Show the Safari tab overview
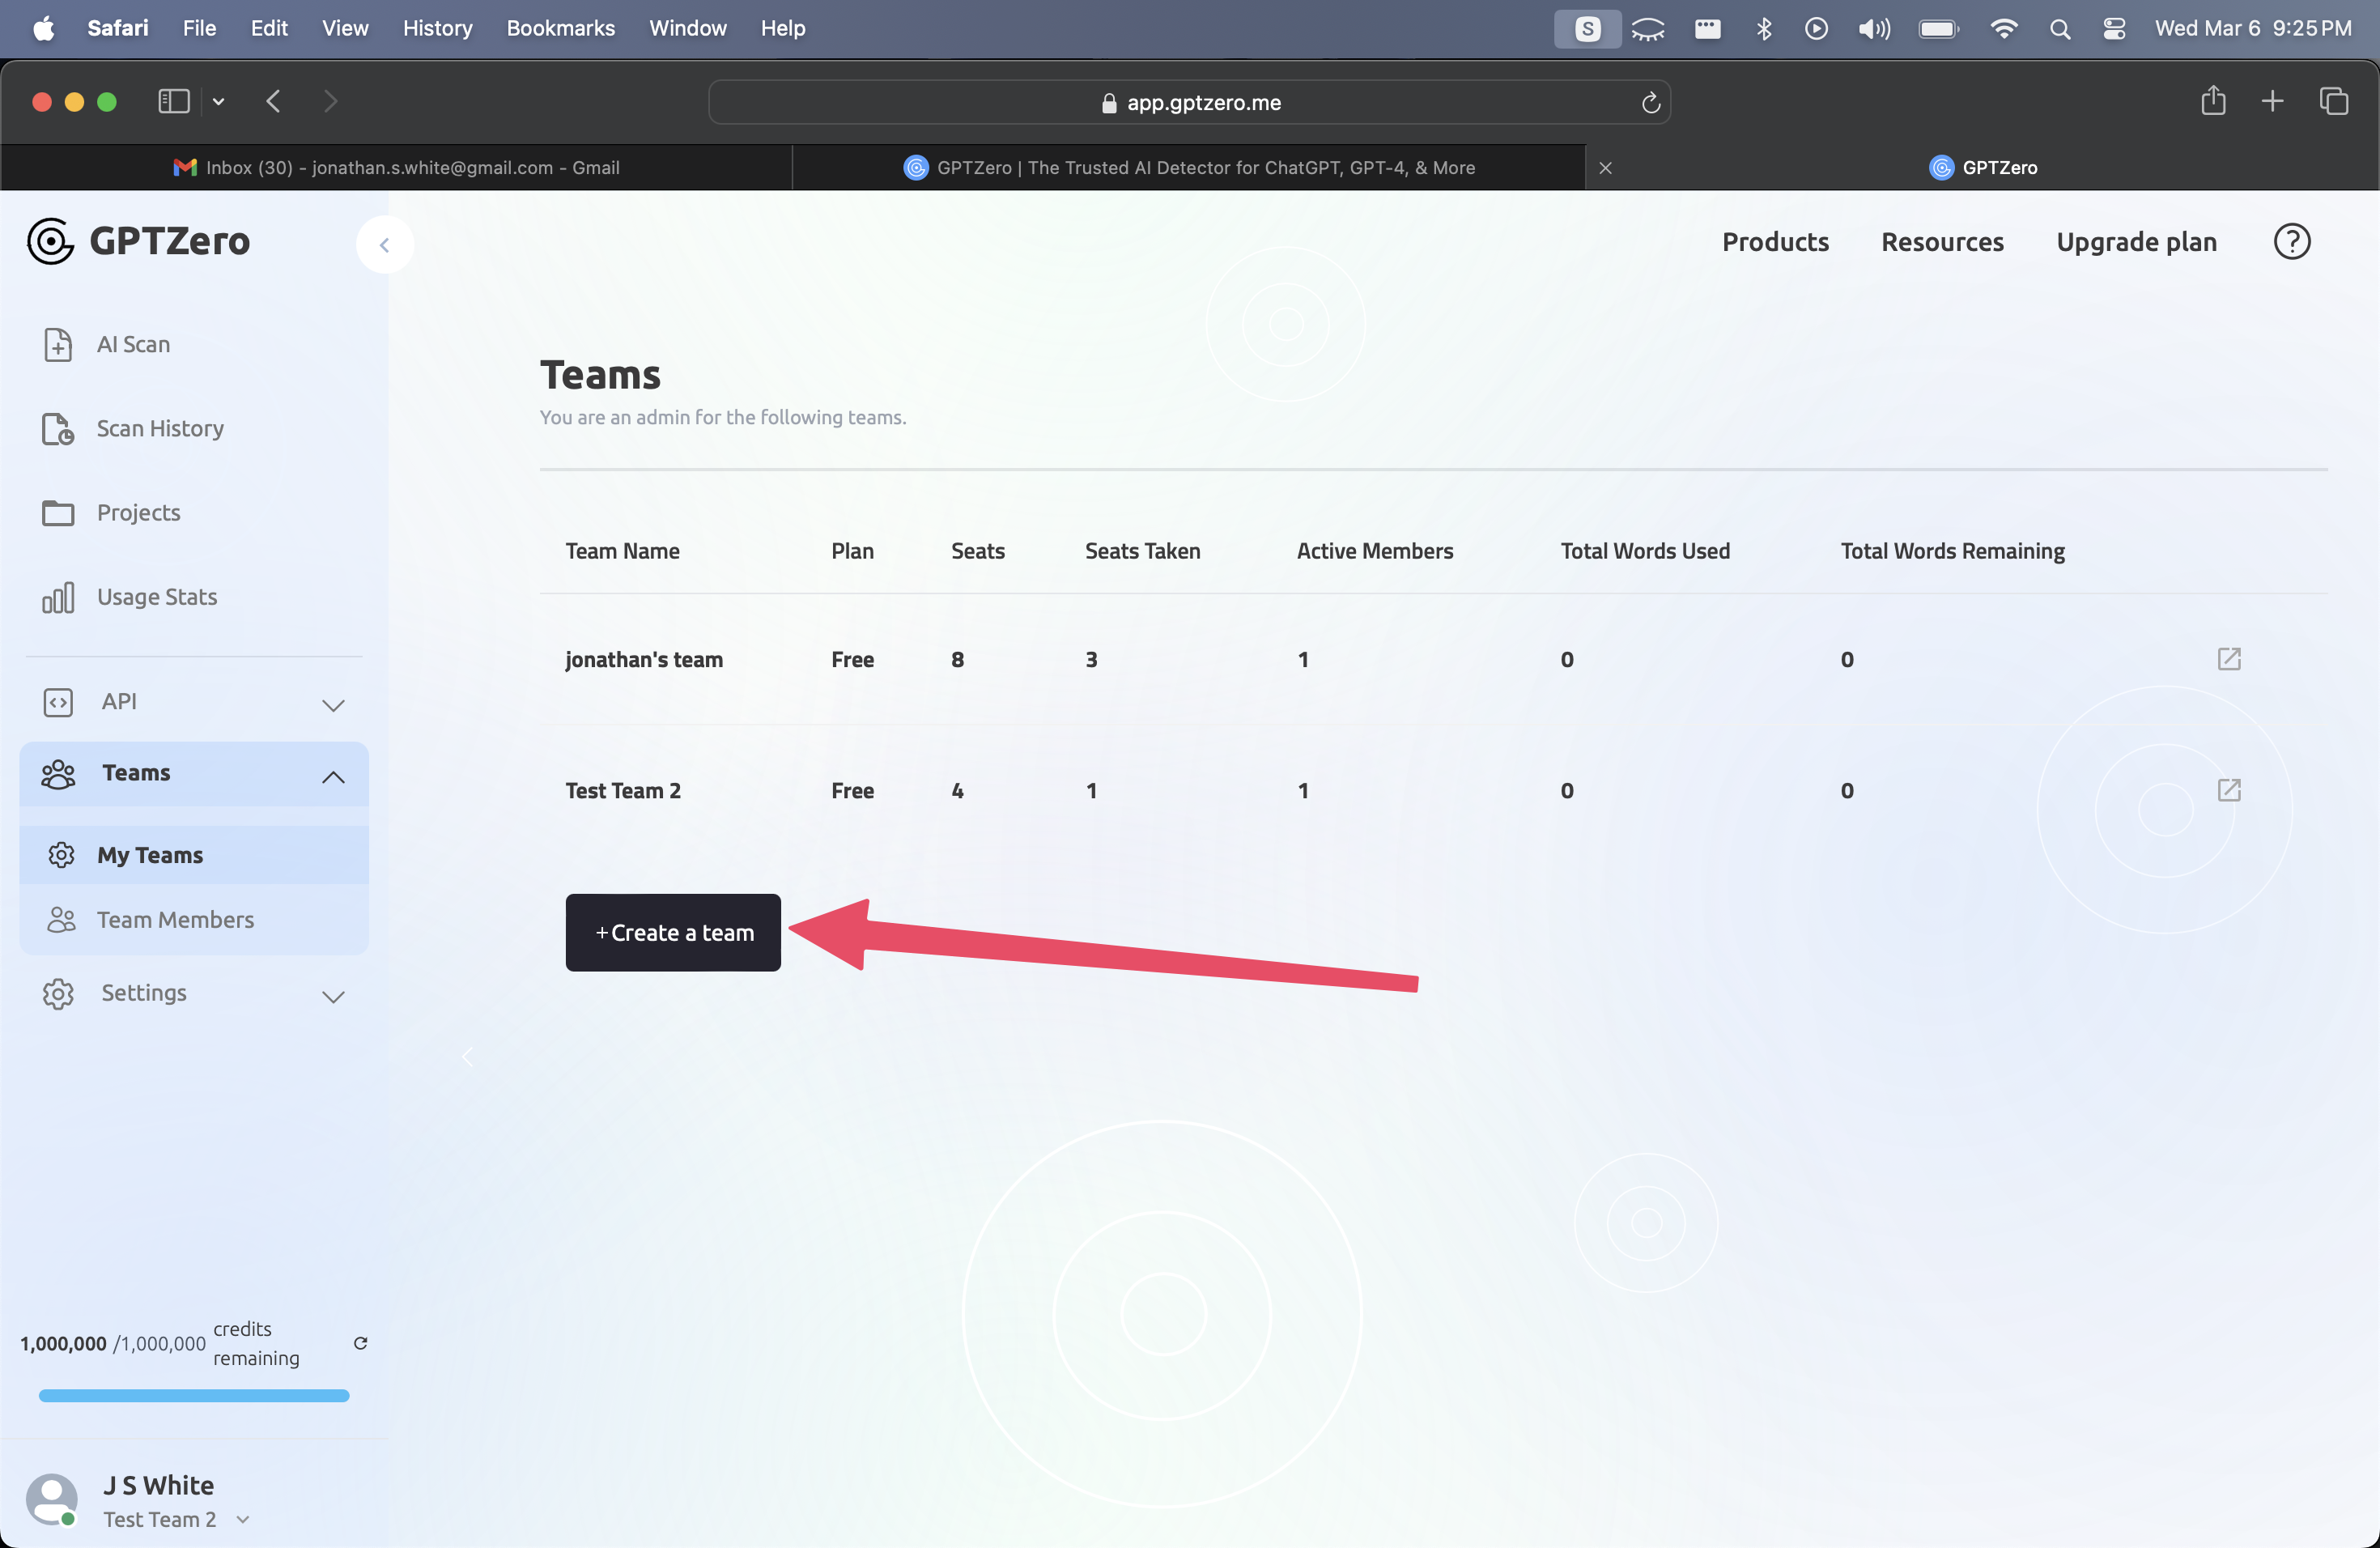The image size is (2380, 1548). (x=2334, y=101)
